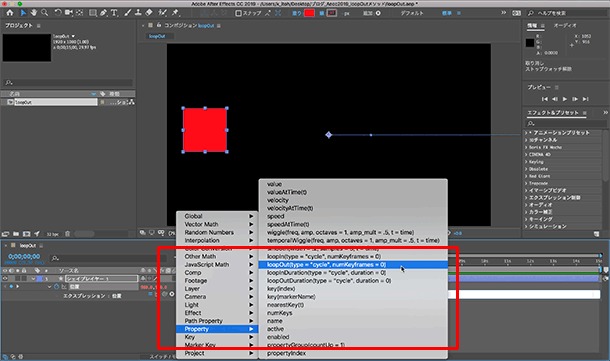
Task: Select the Zoom magnifier tool
Action: pyautogui.click(x=45, y=13)
